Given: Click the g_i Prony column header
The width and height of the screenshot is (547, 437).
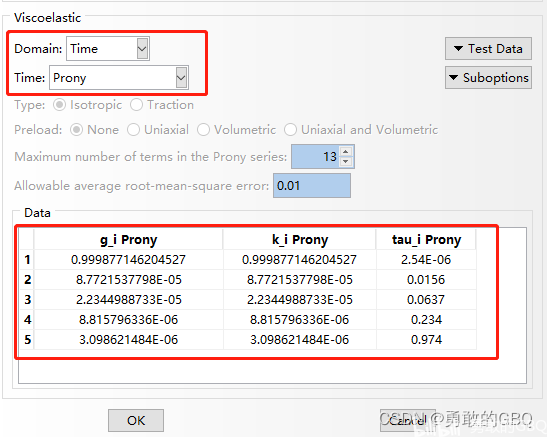Looking at the screenshot, I should pos(128,240).
